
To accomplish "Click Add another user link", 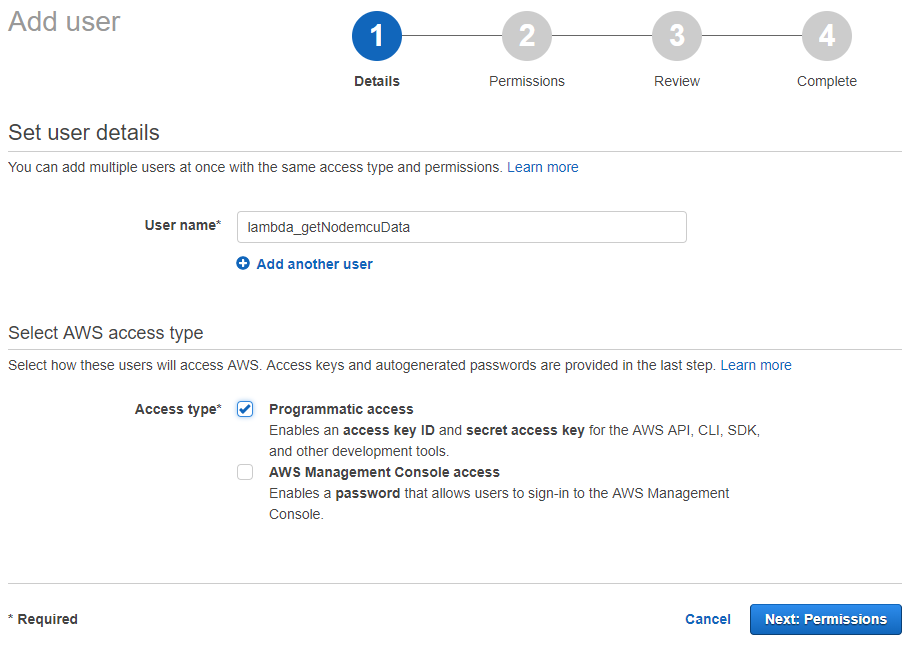I will 315,264.
